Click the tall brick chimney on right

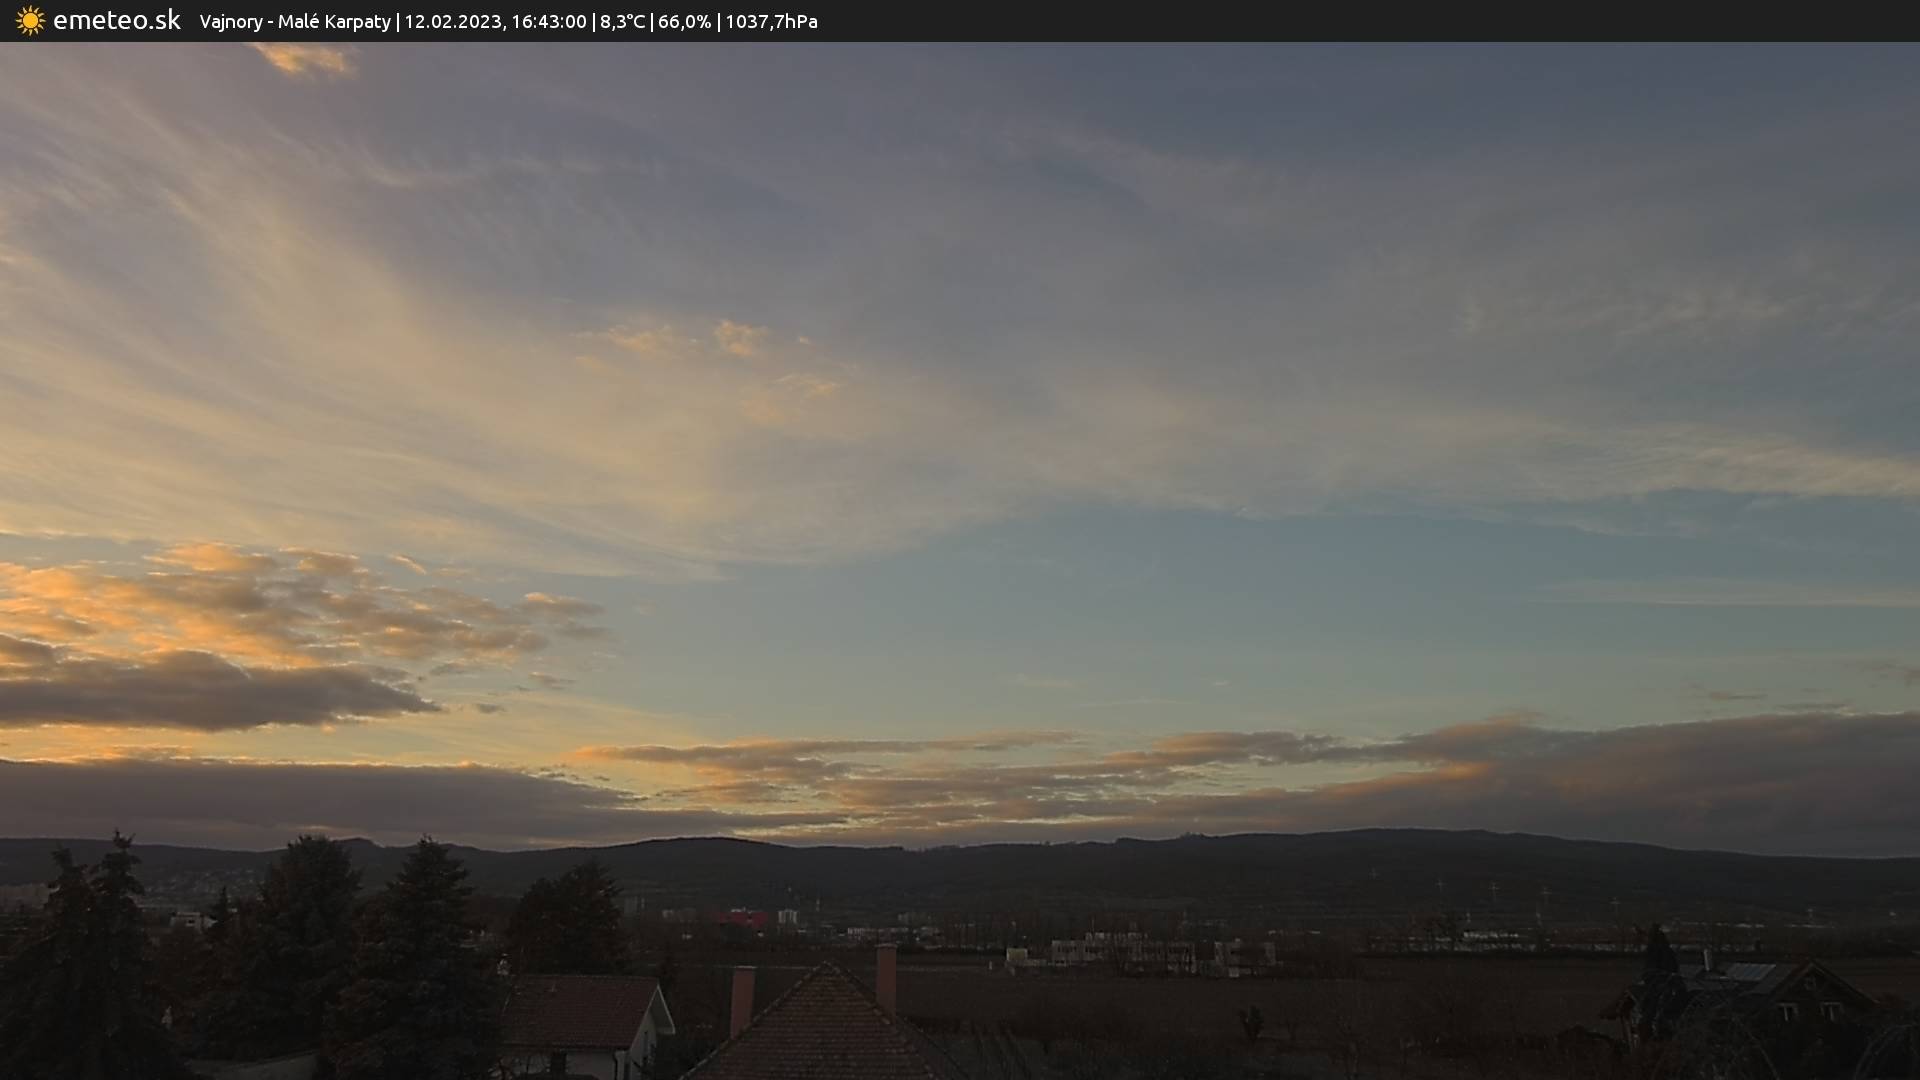[886, 977]
